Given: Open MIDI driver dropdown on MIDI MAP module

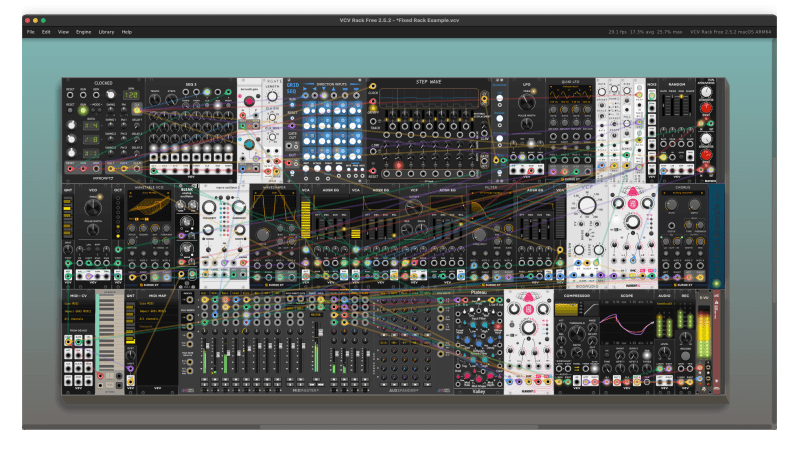Looking at the screenshot, I should [x=158, y=304].
